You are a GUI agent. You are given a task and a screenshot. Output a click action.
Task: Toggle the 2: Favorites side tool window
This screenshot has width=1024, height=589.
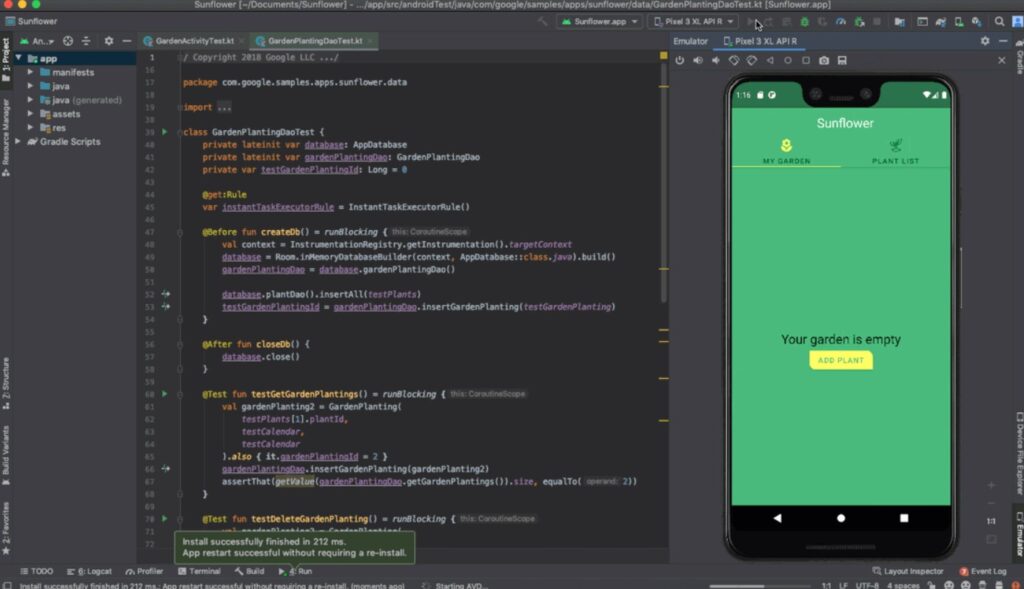coord(6,528)
